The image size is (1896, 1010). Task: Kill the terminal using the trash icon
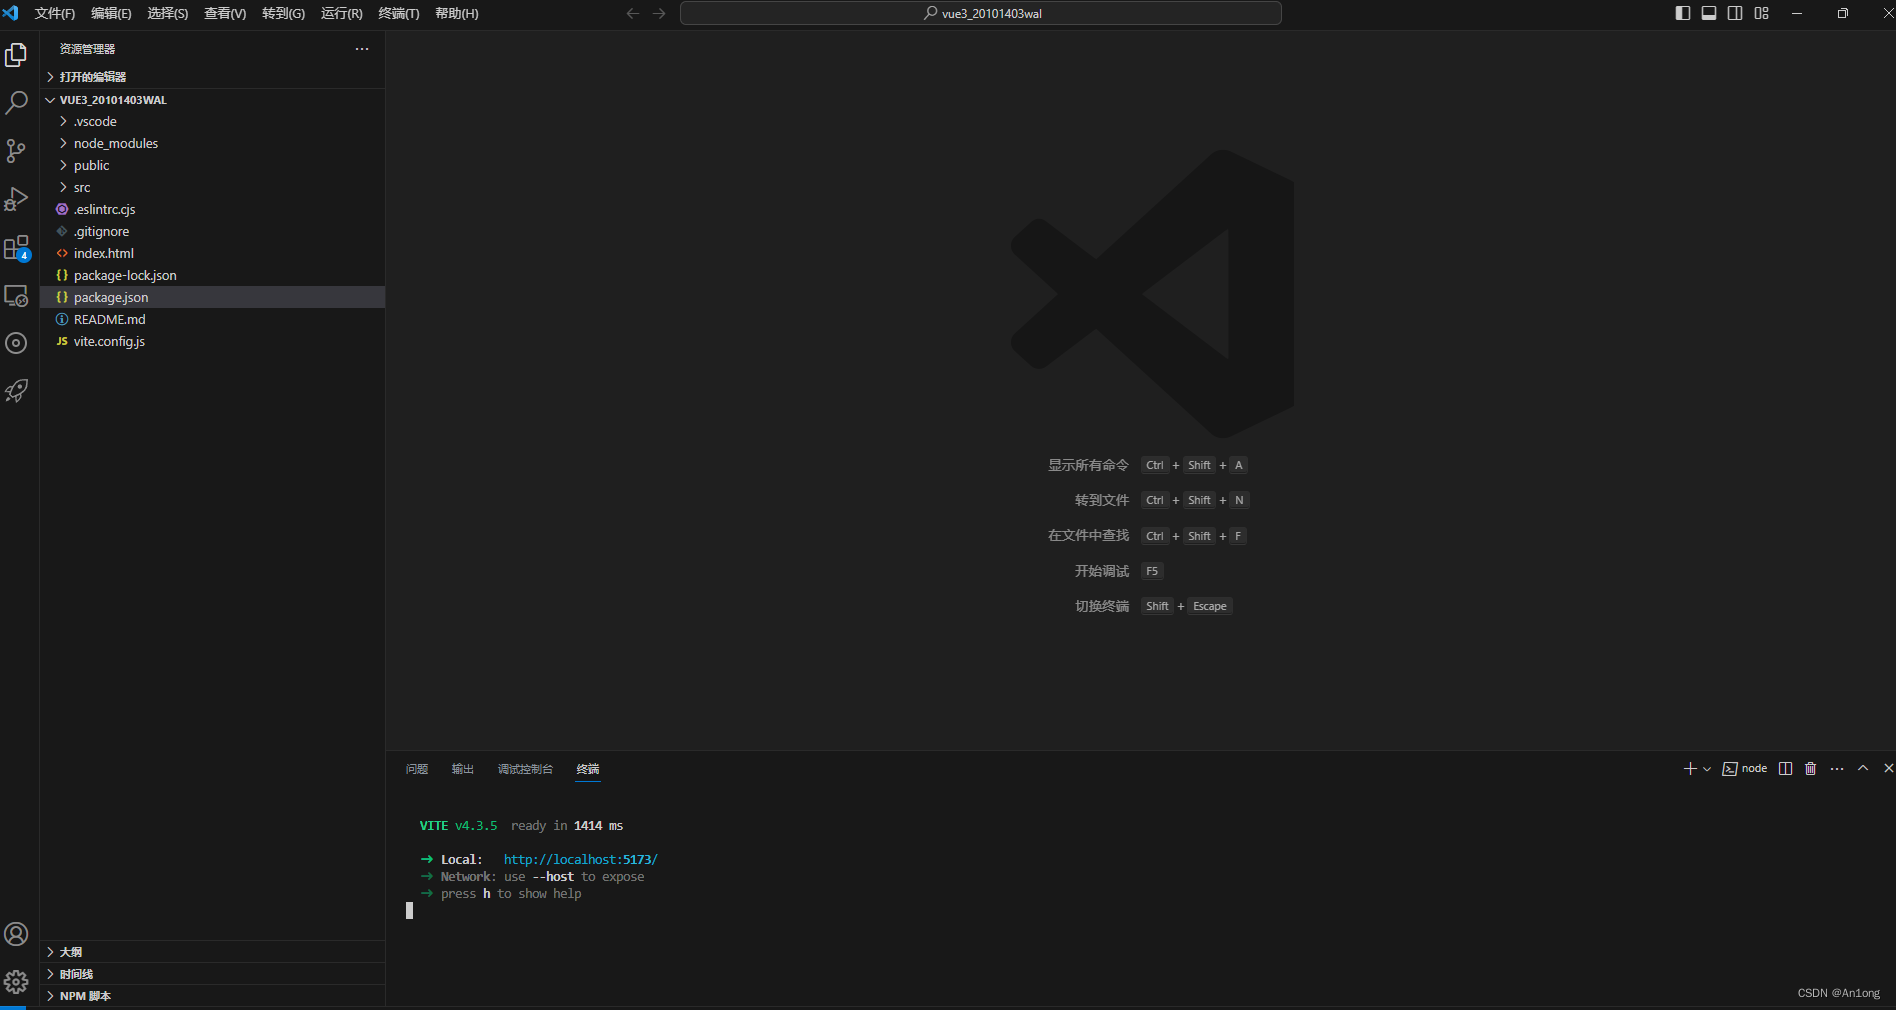[x=1810, y=769]
